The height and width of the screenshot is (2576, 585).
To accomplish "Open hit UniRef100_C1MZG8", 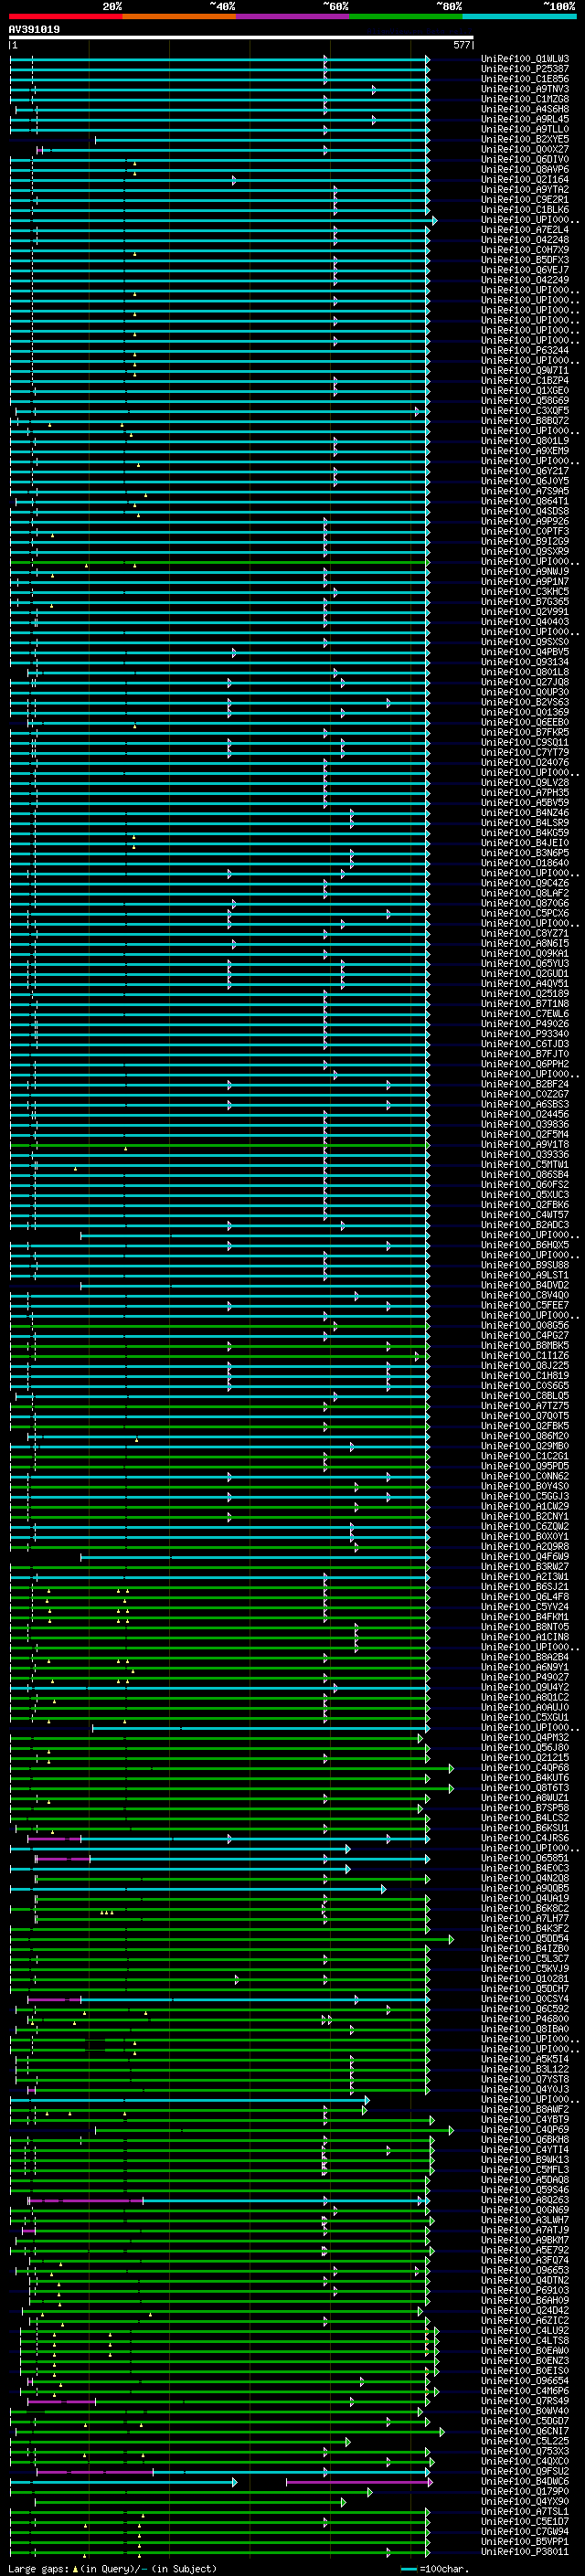I will click(525, 99).
